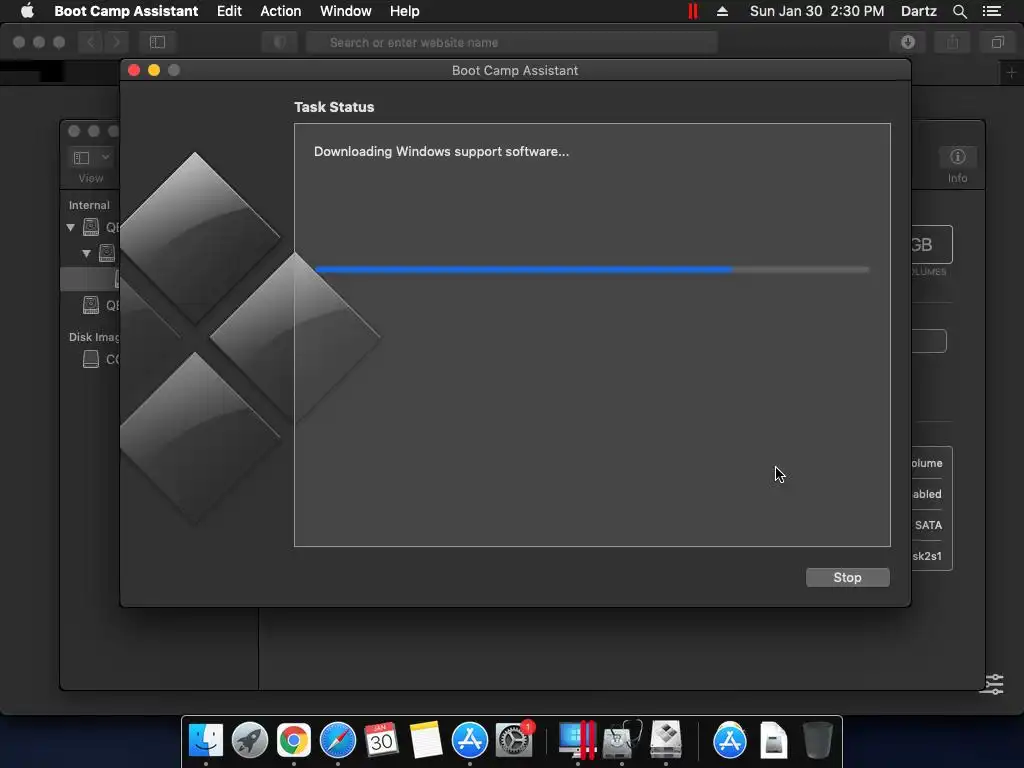Open the Edit menu
The width and height of the screenshot is (1024, 768).
[229, 11]
